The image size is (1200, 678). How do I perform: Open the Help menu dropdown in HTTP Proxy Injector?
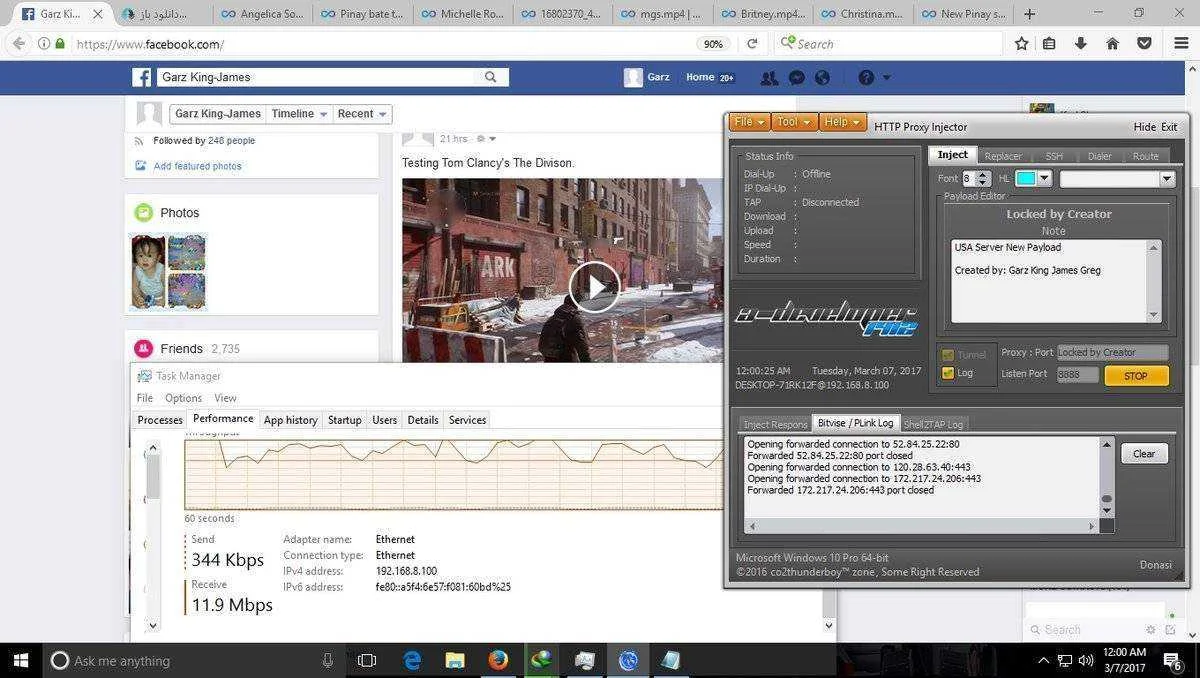tap(841, 122)
